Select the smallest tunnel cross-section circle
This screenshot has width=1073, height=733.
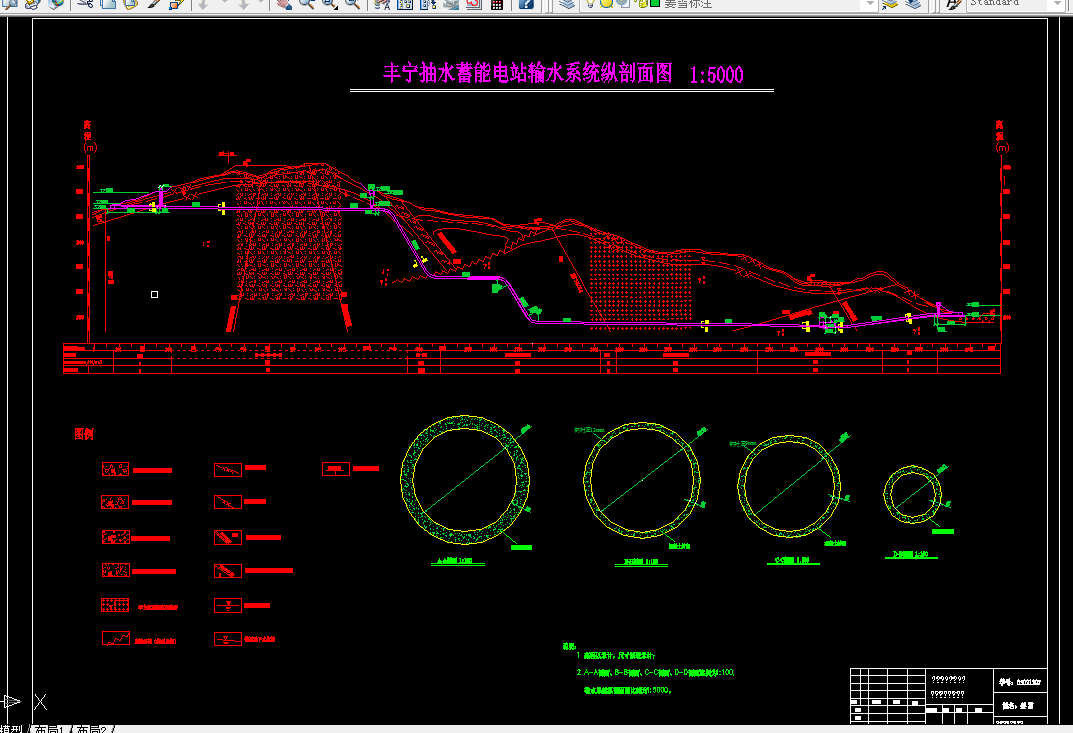pyautogui.click(x=912, y=495)
